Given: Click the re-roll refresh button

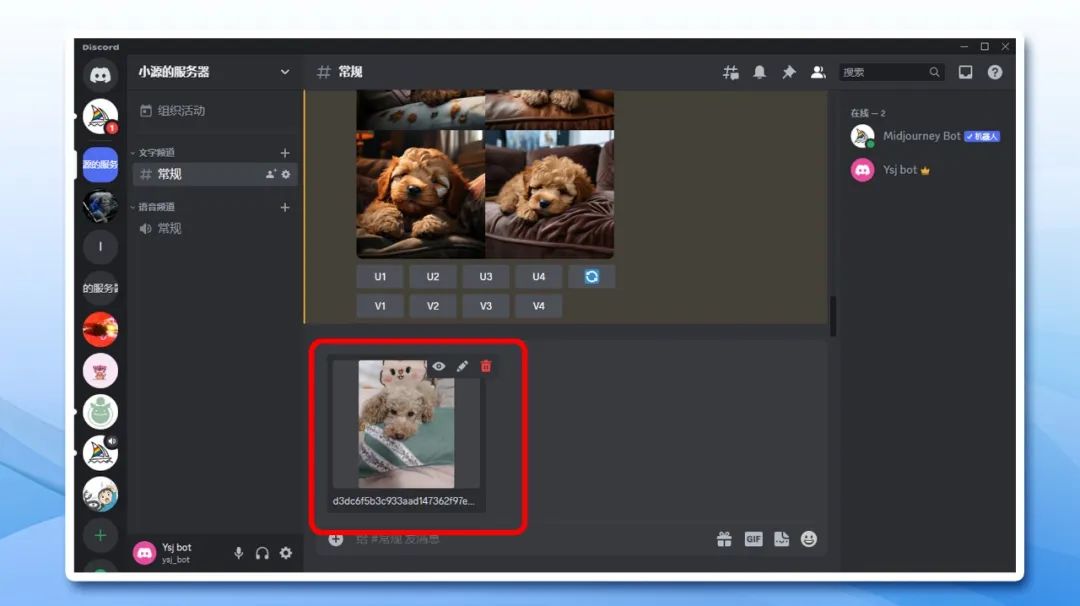Looking at the screenshot, I should pos(592,277).
